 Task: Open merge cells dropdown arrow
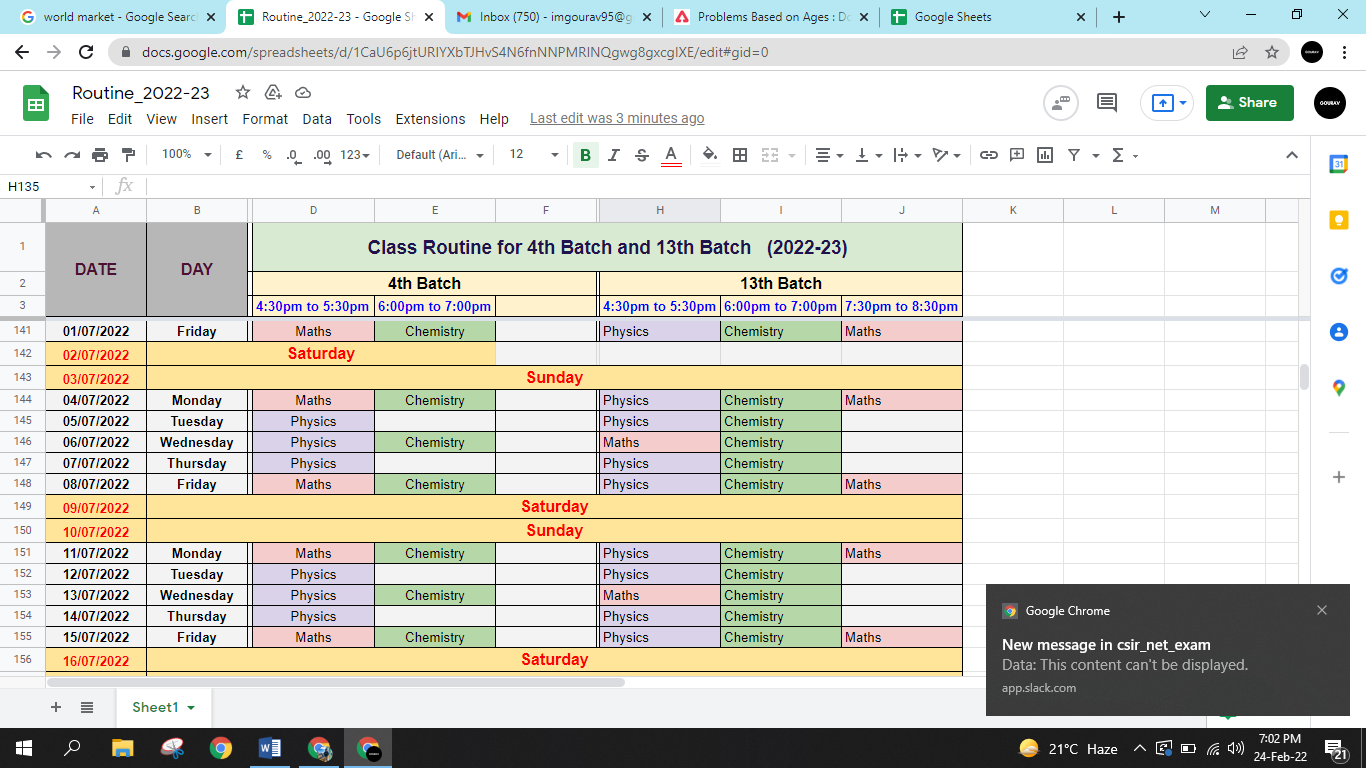point(792,155)
